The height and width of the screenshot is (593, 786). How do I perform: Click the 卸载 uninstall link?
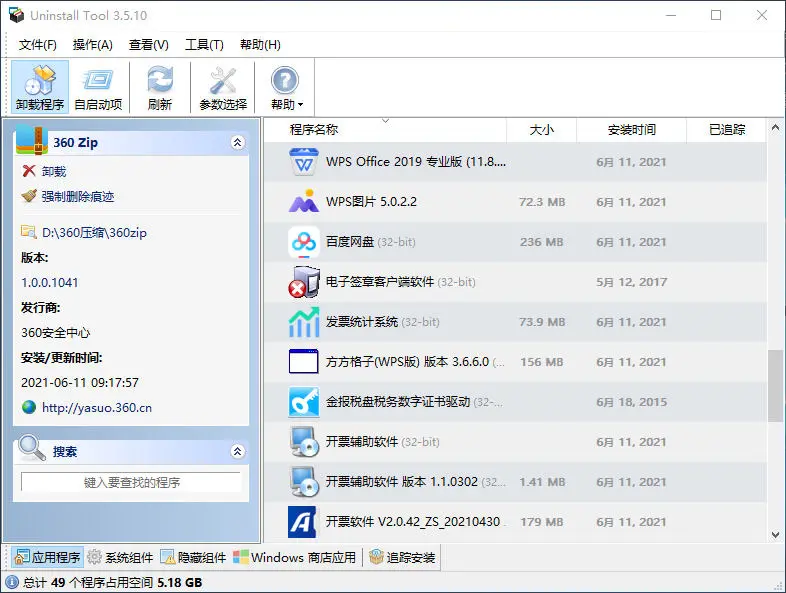54,171
